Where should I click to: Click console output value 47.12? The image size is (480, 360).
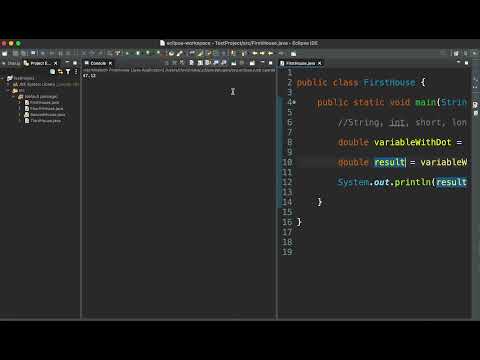(x=89, y=76)
